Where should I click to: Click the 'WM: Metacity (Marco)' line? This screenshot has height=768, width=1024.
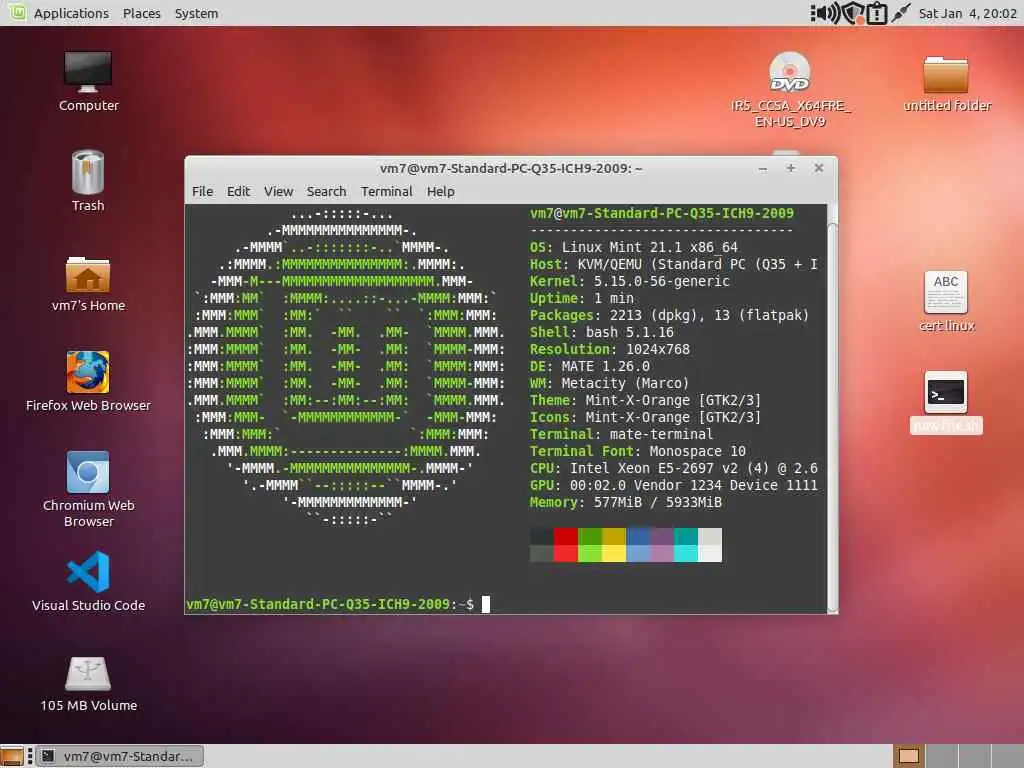(x=609, y=383)
